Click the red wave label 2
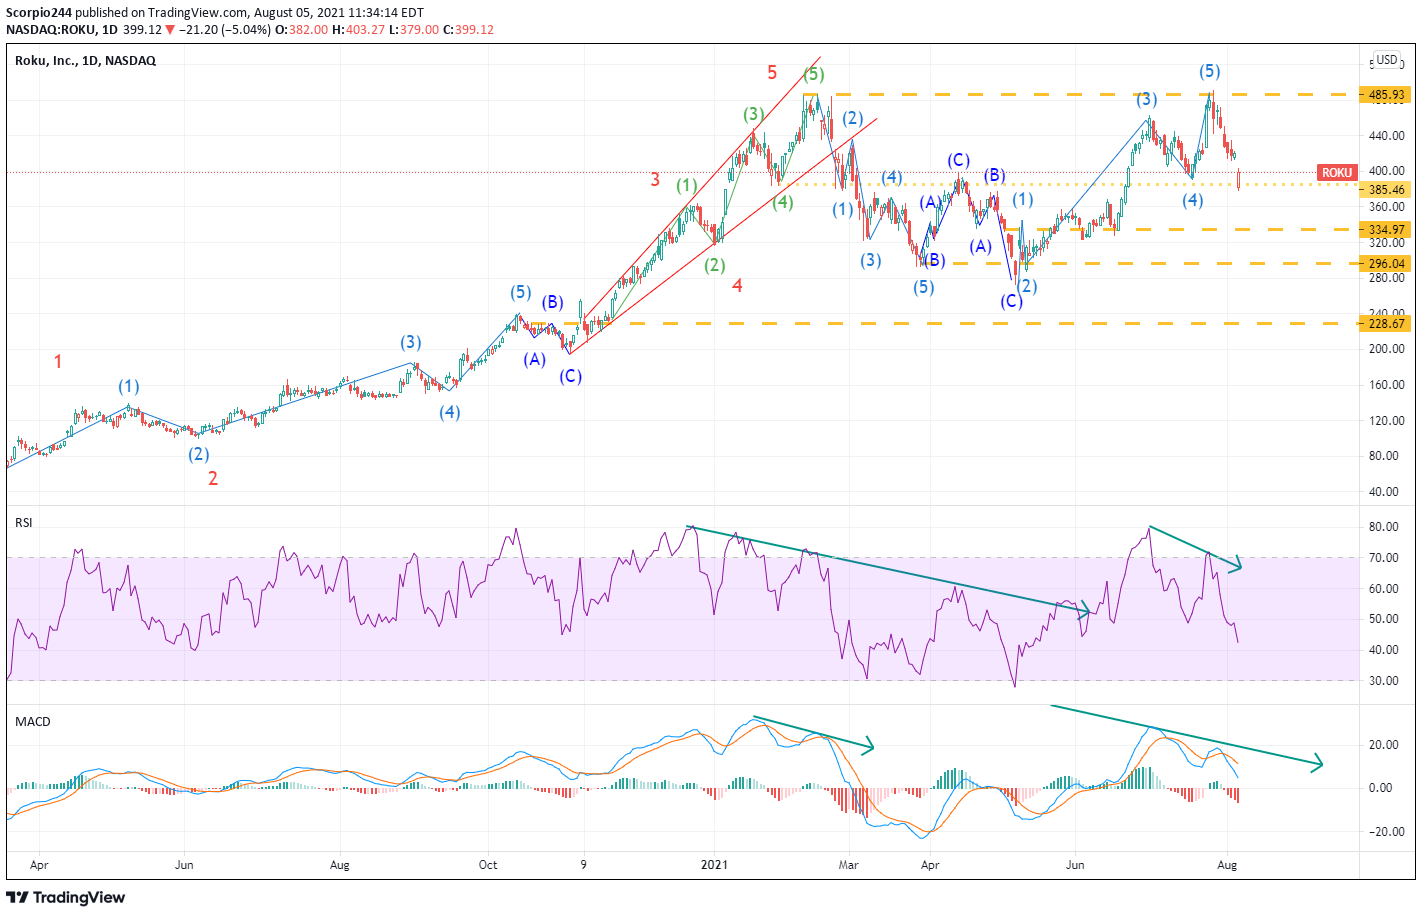The width and height of the screenshot is (1422, 916). [213, 478]
